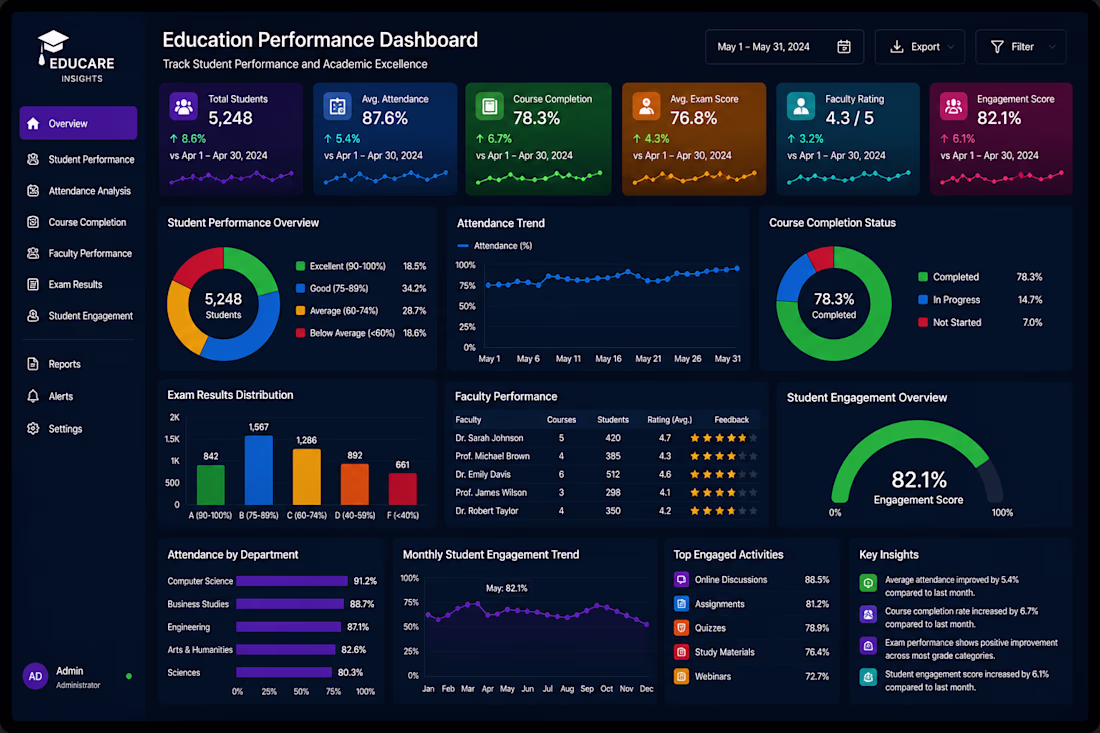Click the Student Engagement sidebar icon
This screenshot has width=1100, height=733.
(33, 316)
